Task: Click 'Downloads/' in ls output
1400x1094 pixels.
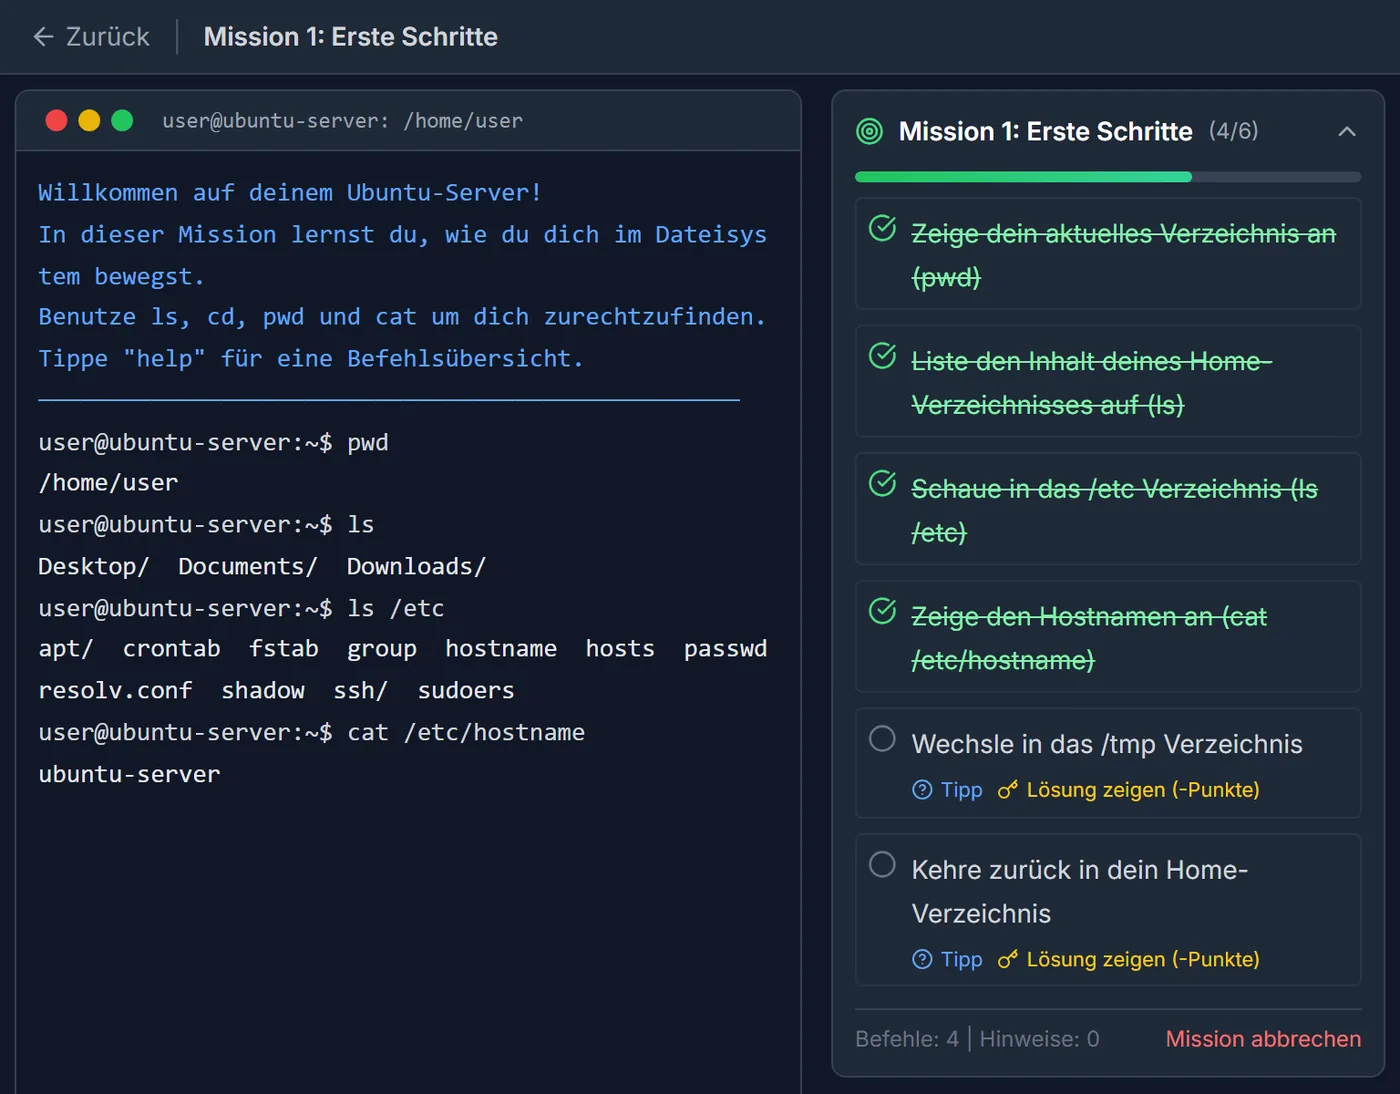Action: (x=416, y=566)
